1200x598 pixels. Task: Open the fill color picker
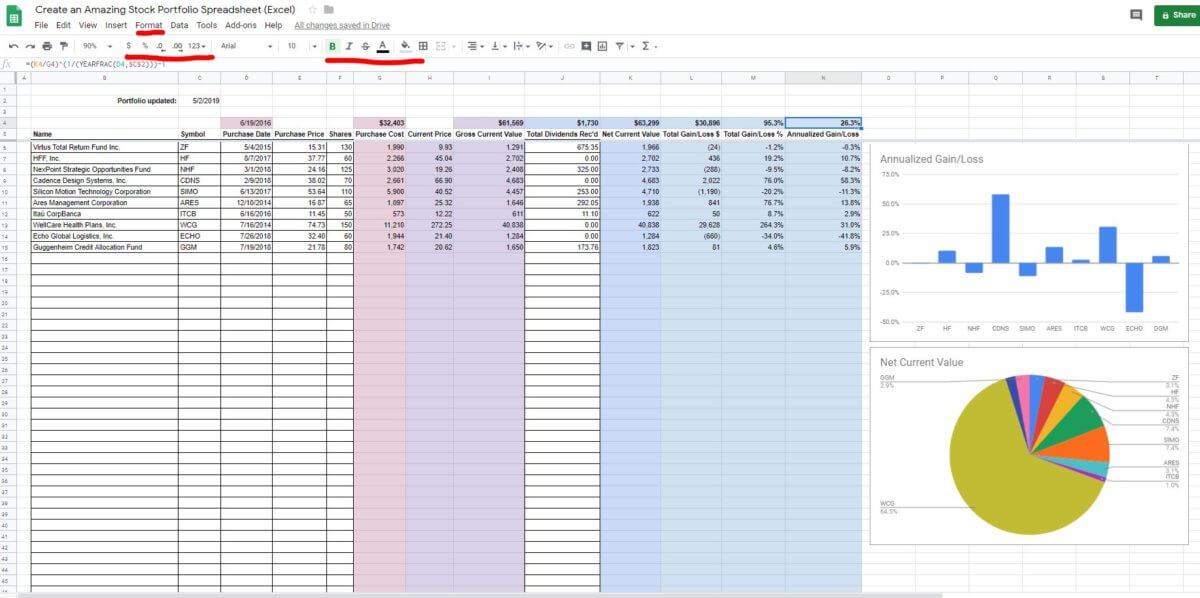click(406, 46)
